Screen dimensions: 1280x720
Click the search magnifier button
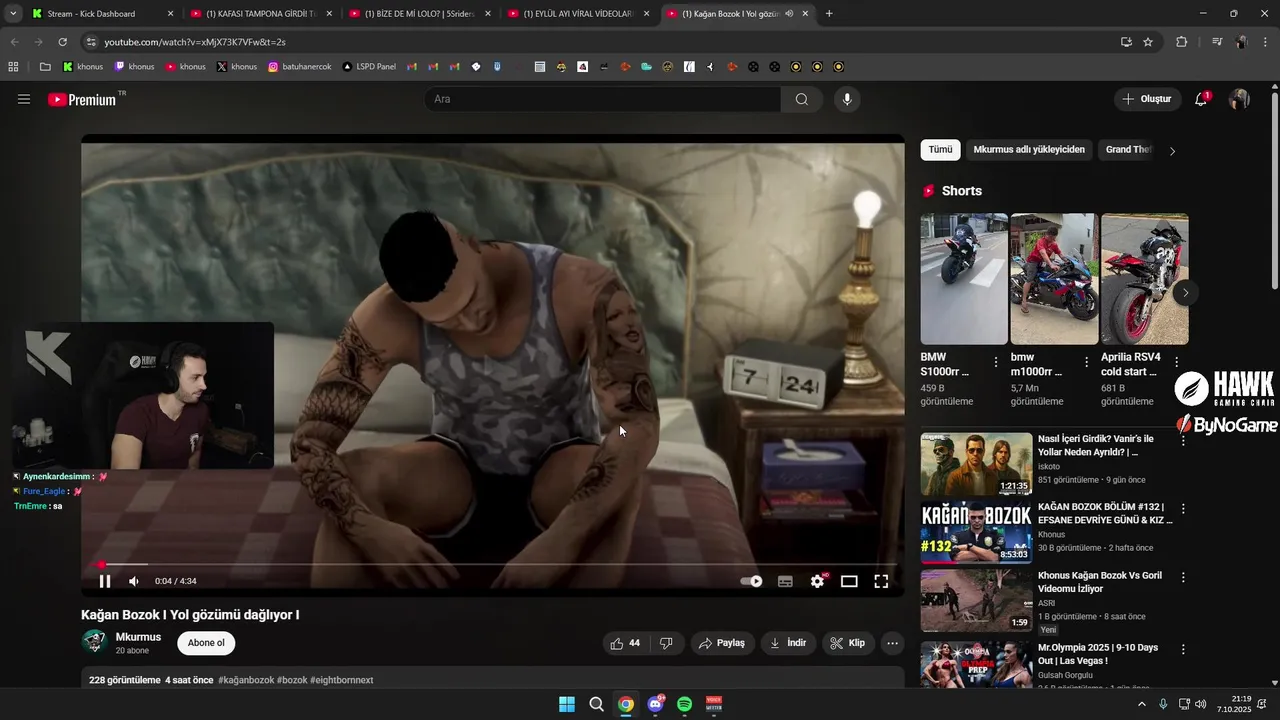802,99
